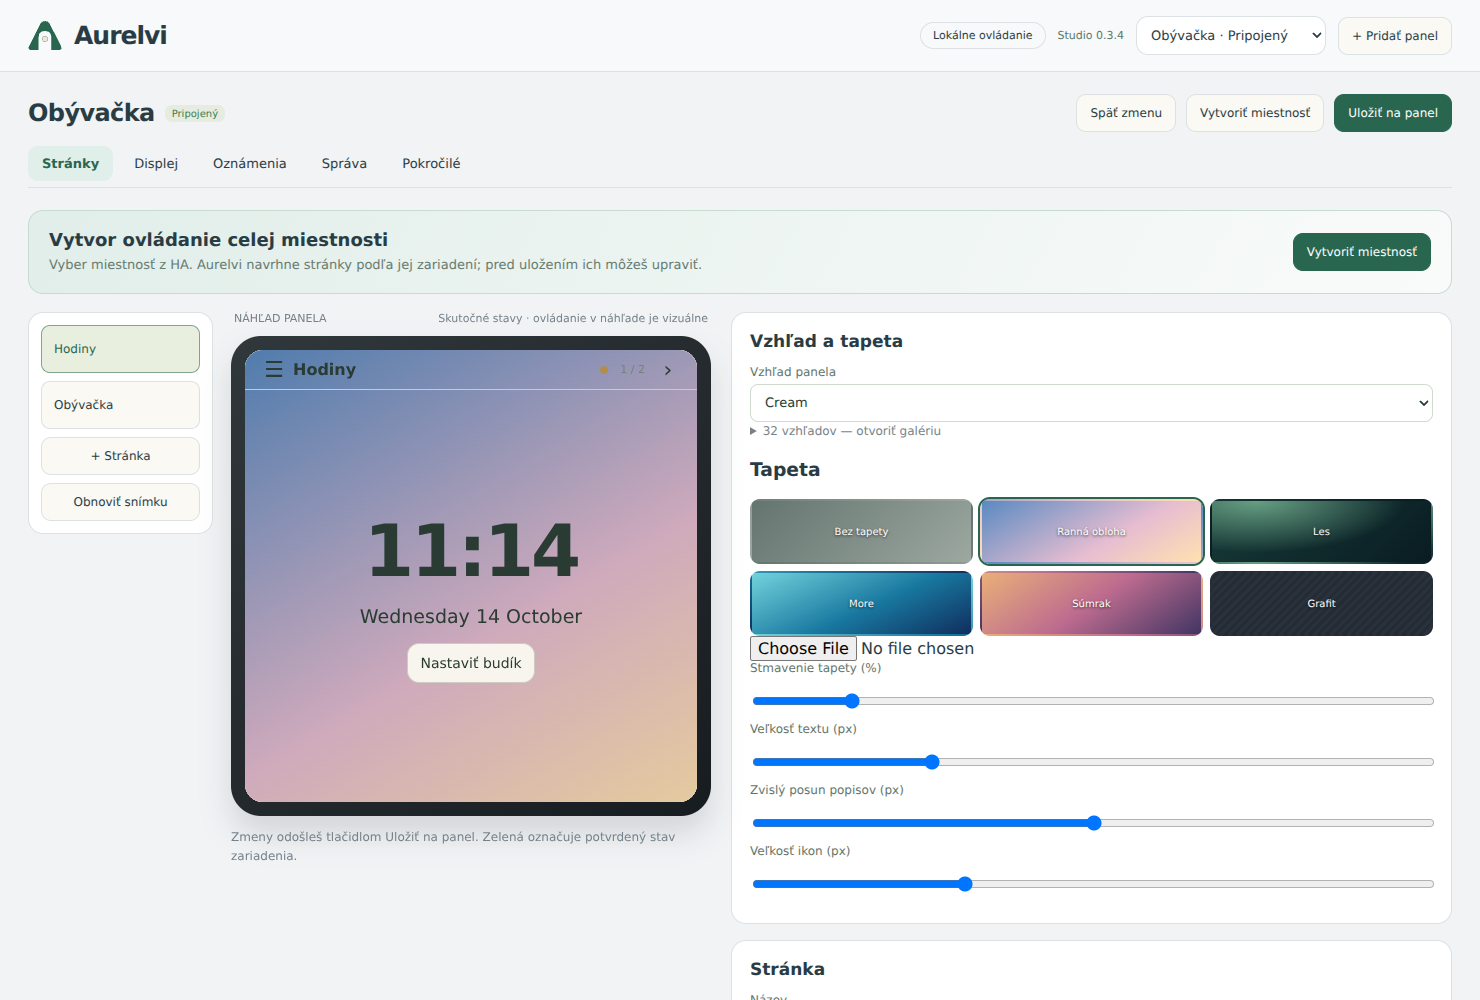Switch to the Stránky tab
1480x1000 pixels.
coord(70,164)
